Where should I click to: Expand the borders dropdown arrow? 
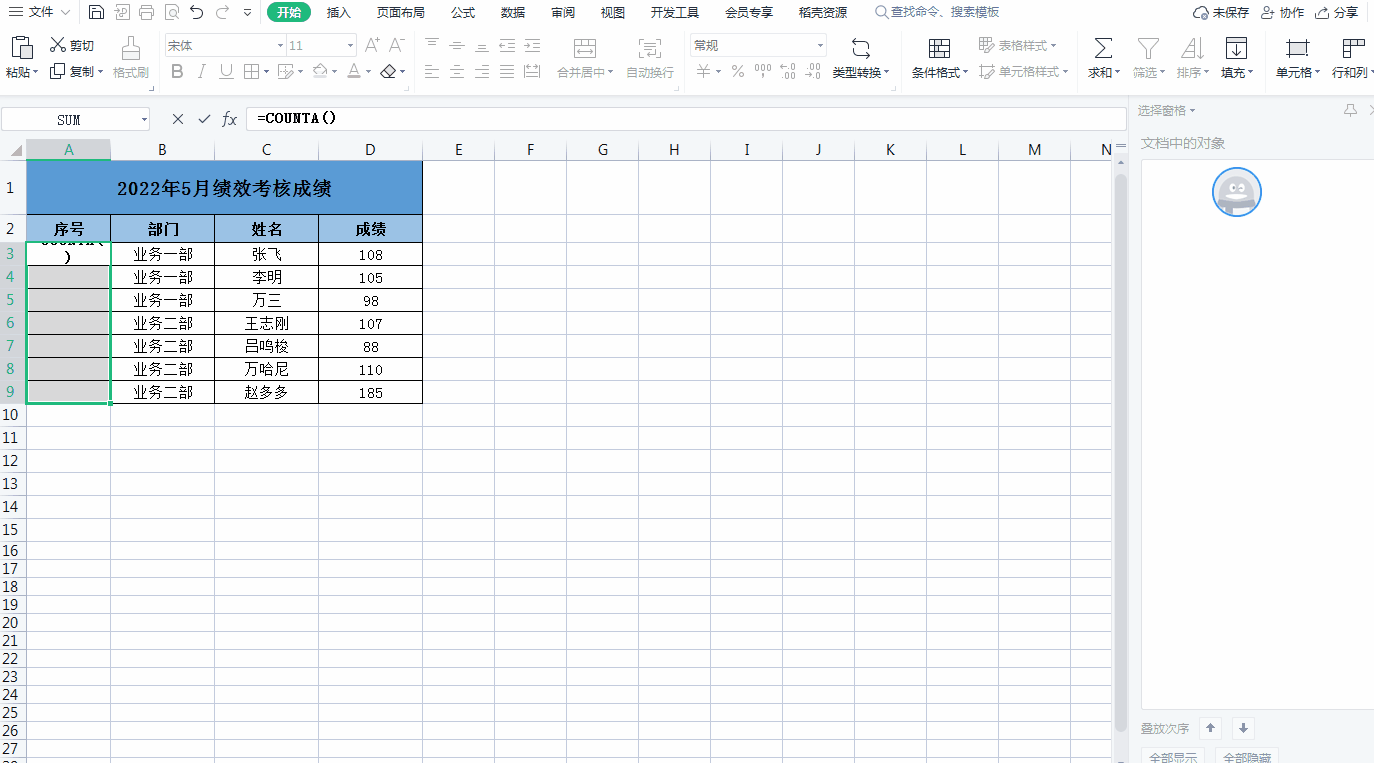pyautogui.click(x=265, y=72)
